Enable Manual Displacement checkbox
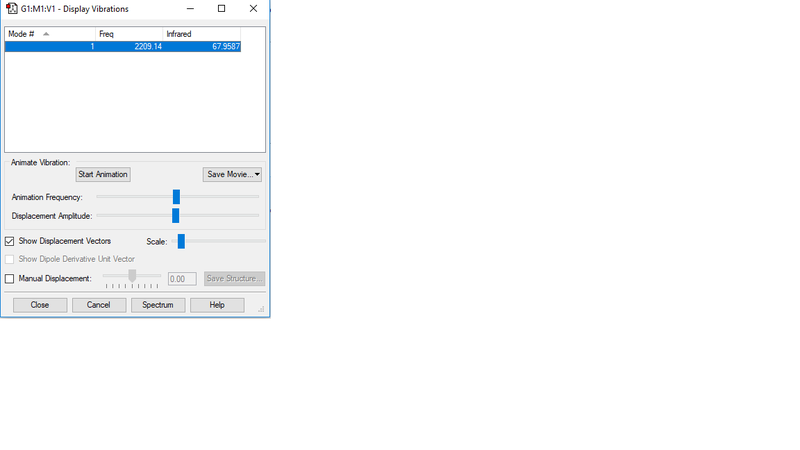 (10, 279)
